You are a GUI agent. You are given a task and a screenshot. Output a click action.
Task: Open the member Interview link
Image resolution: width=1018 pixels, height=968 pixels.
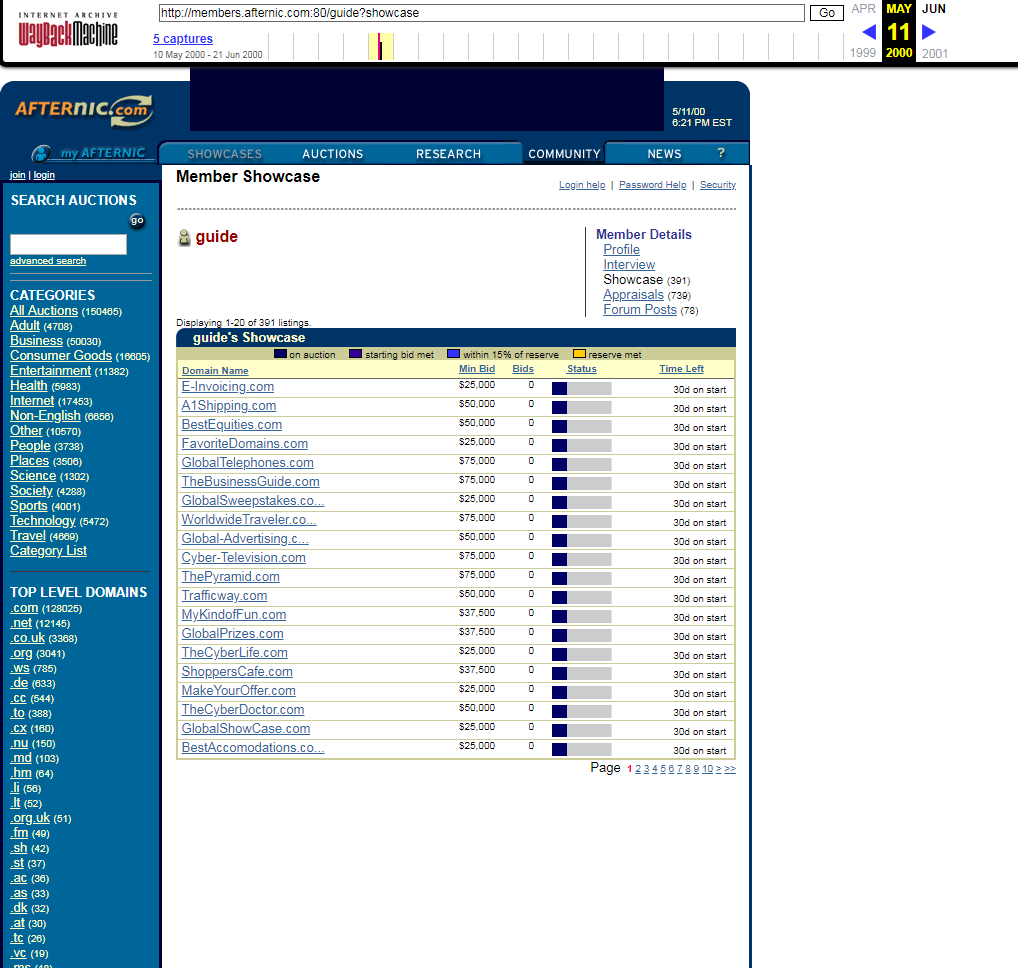629,265
